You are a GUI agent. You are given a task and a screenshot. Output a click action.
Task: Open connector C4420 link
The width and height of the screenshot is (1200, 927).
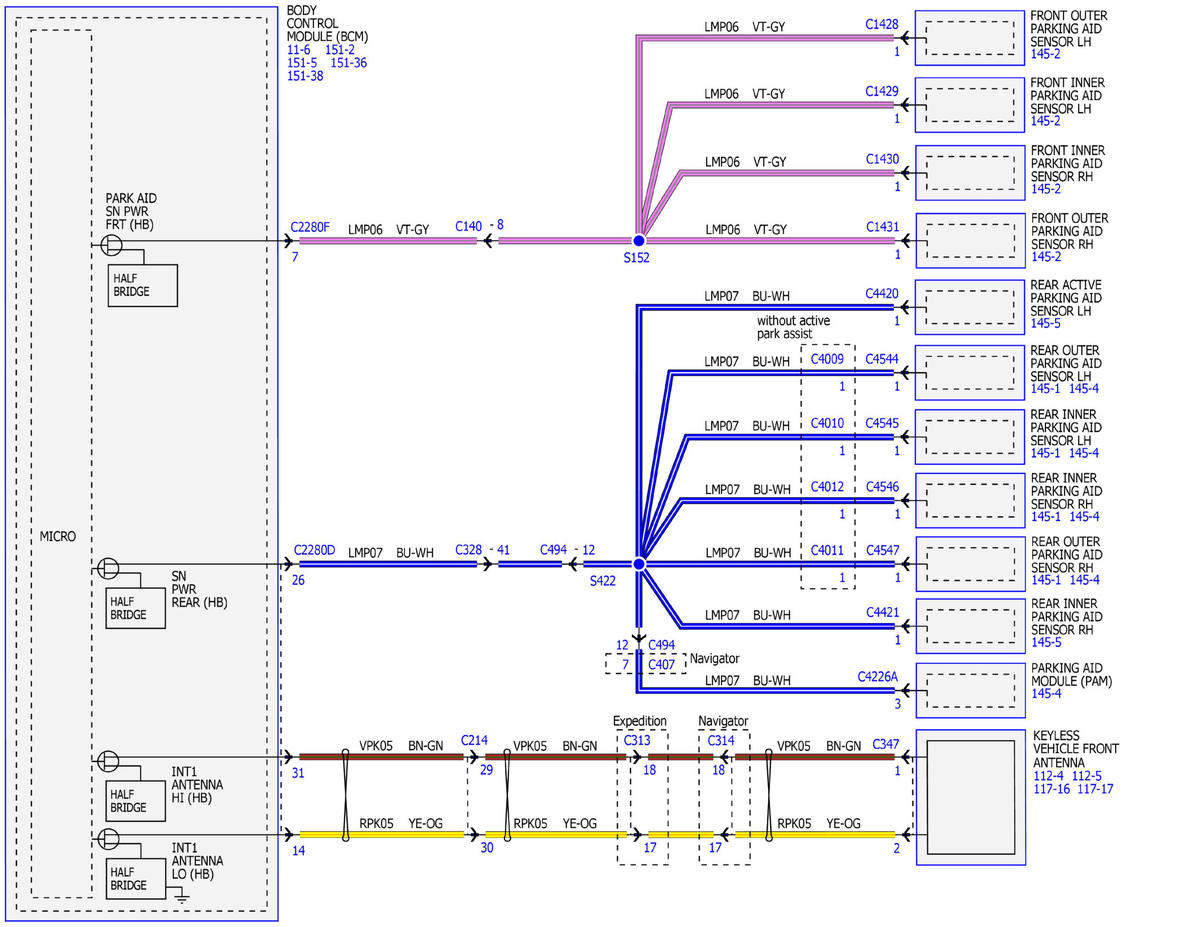click(882, 294)
